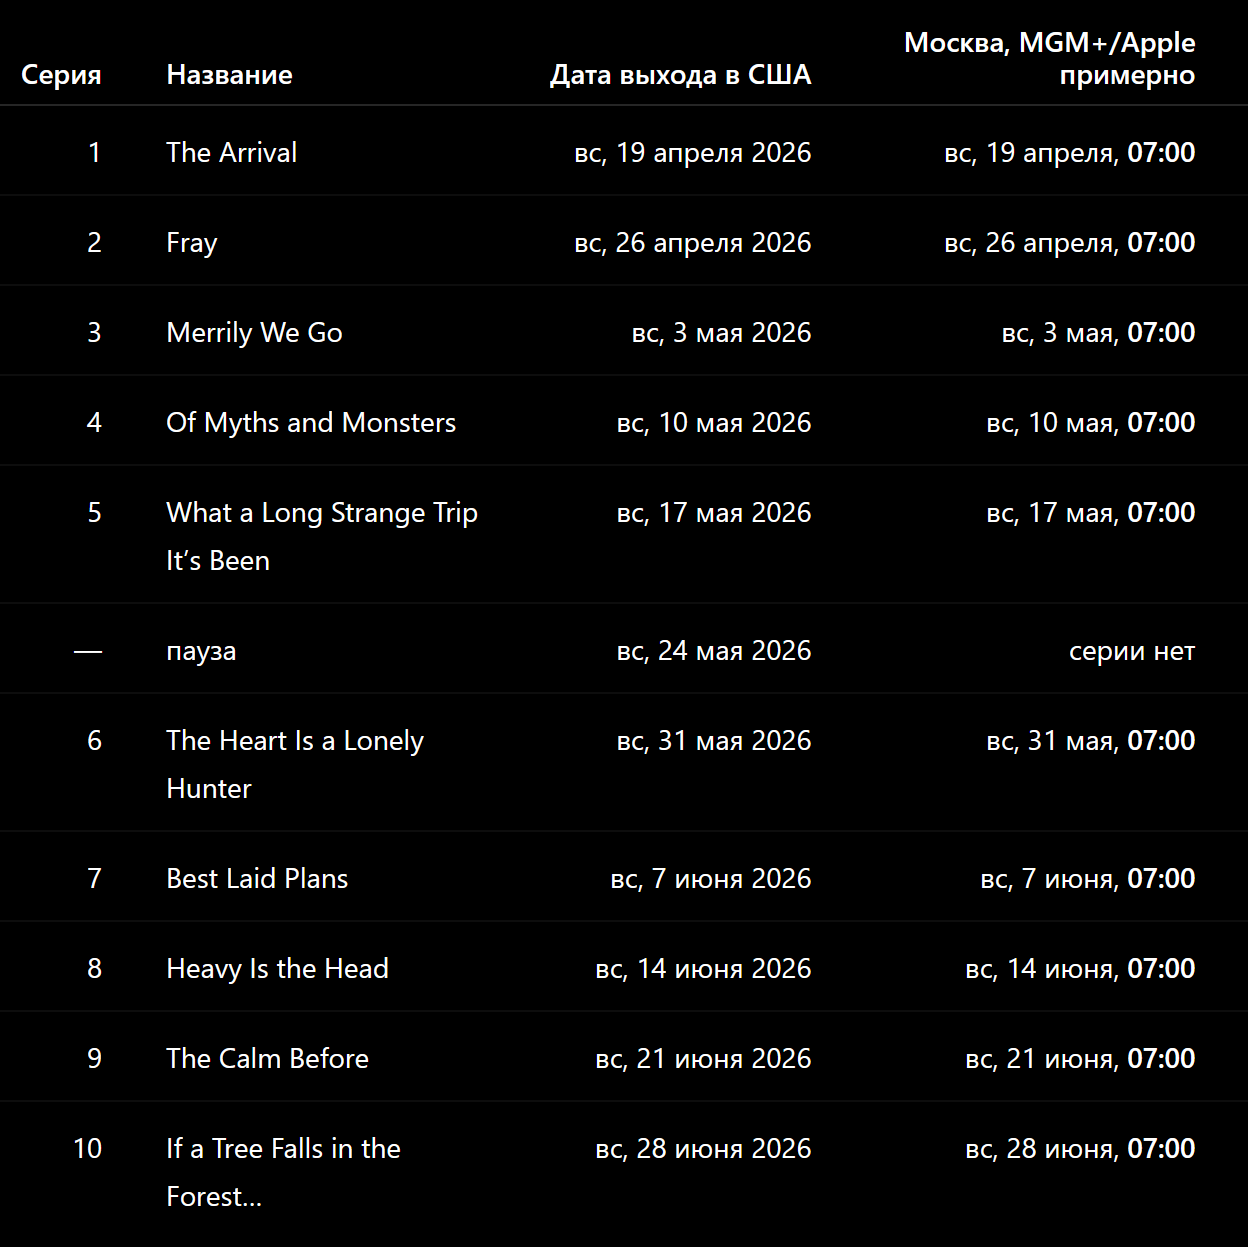Click the 'Дата выхода в США' header
The width and height of the screenshot is (1248, 1247).
tap(680, 75)
